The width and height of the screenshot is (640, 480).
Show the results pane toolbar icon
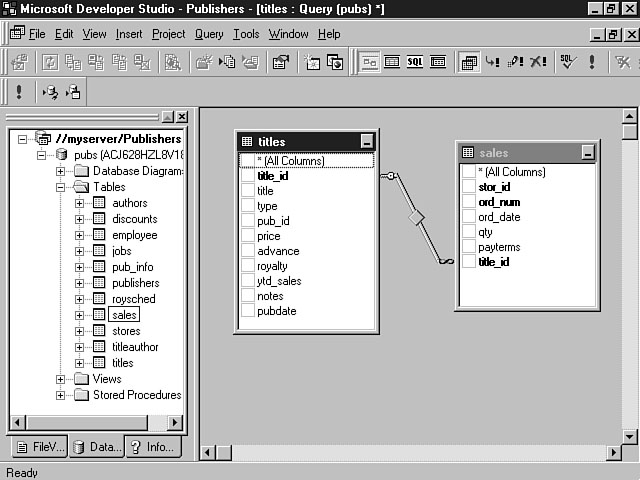coord(438,62)
